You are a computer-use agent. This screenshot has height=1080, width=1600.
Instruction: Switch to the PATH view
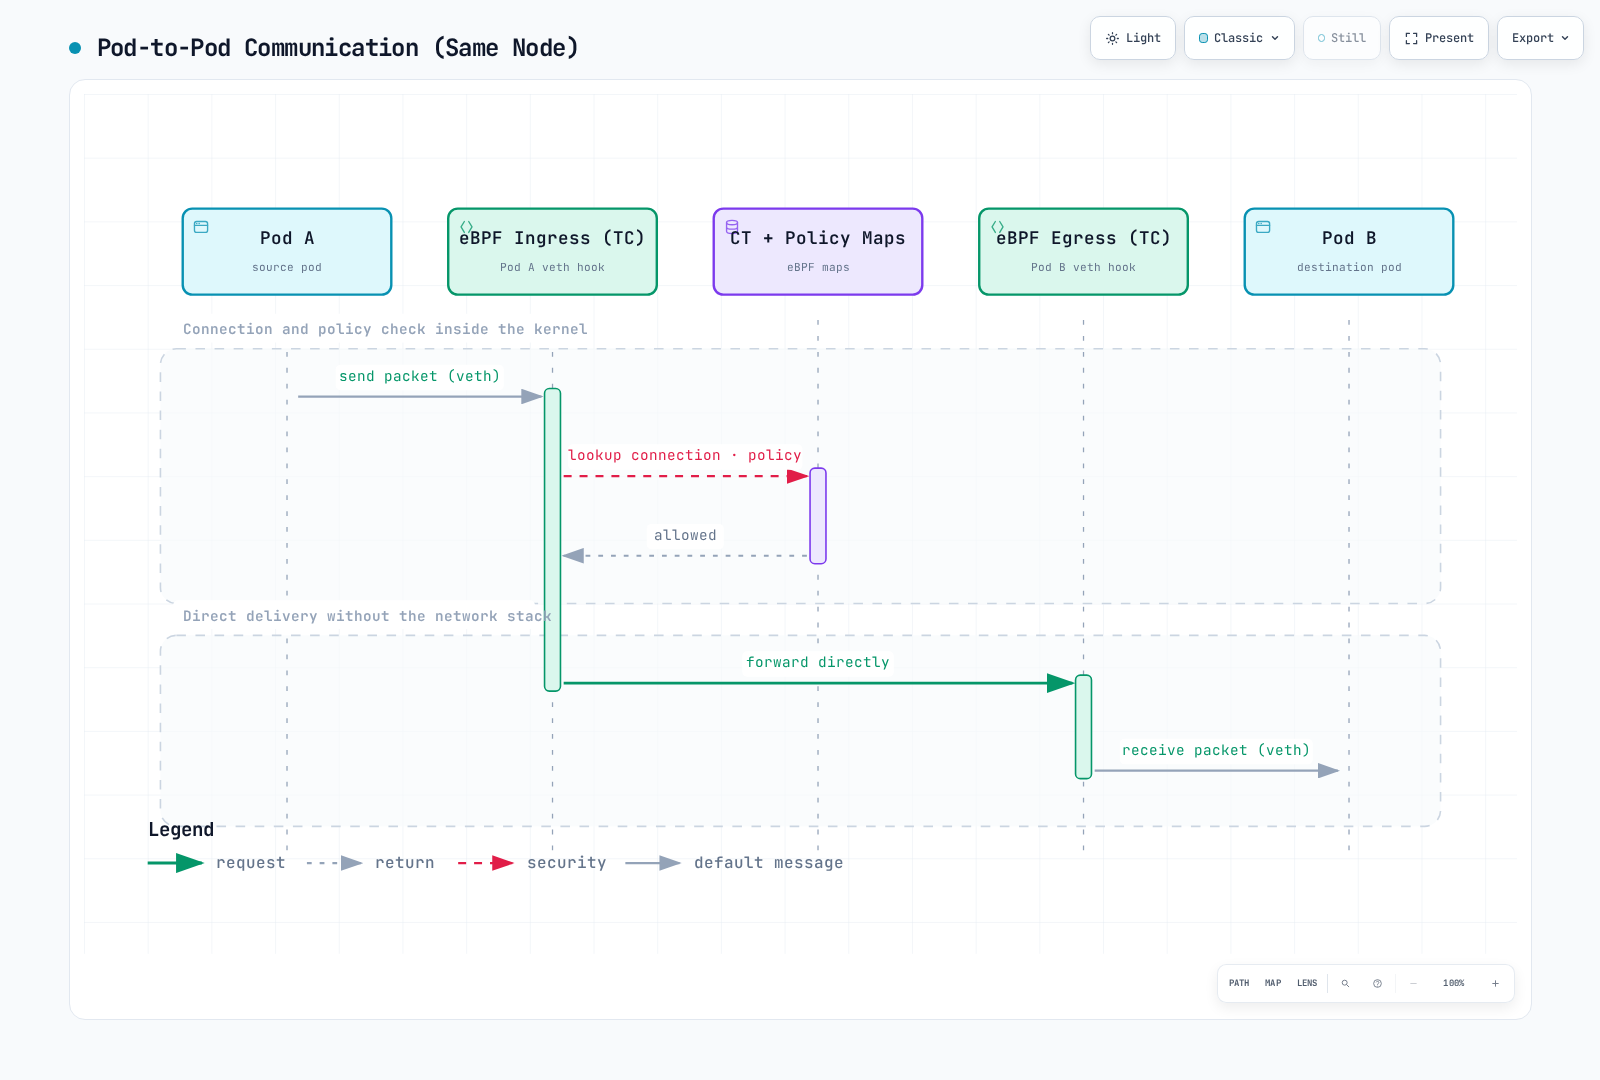pyautogui.click(x=1239, y=983)
